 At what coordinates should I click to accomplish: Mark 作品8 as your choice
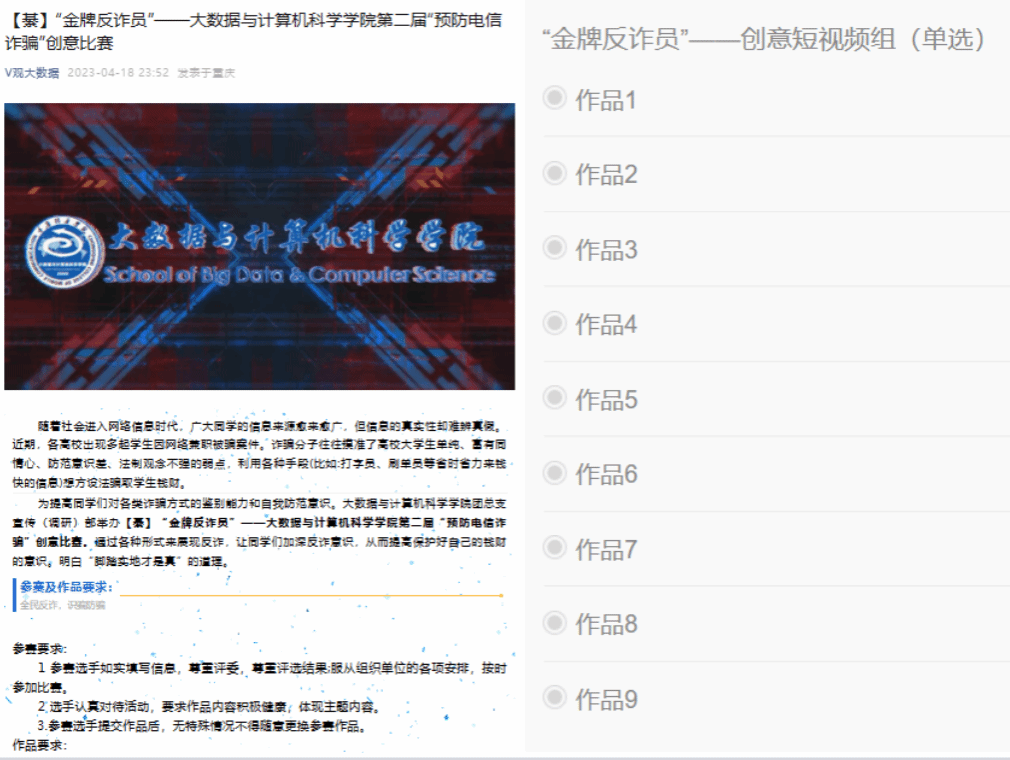554,623
